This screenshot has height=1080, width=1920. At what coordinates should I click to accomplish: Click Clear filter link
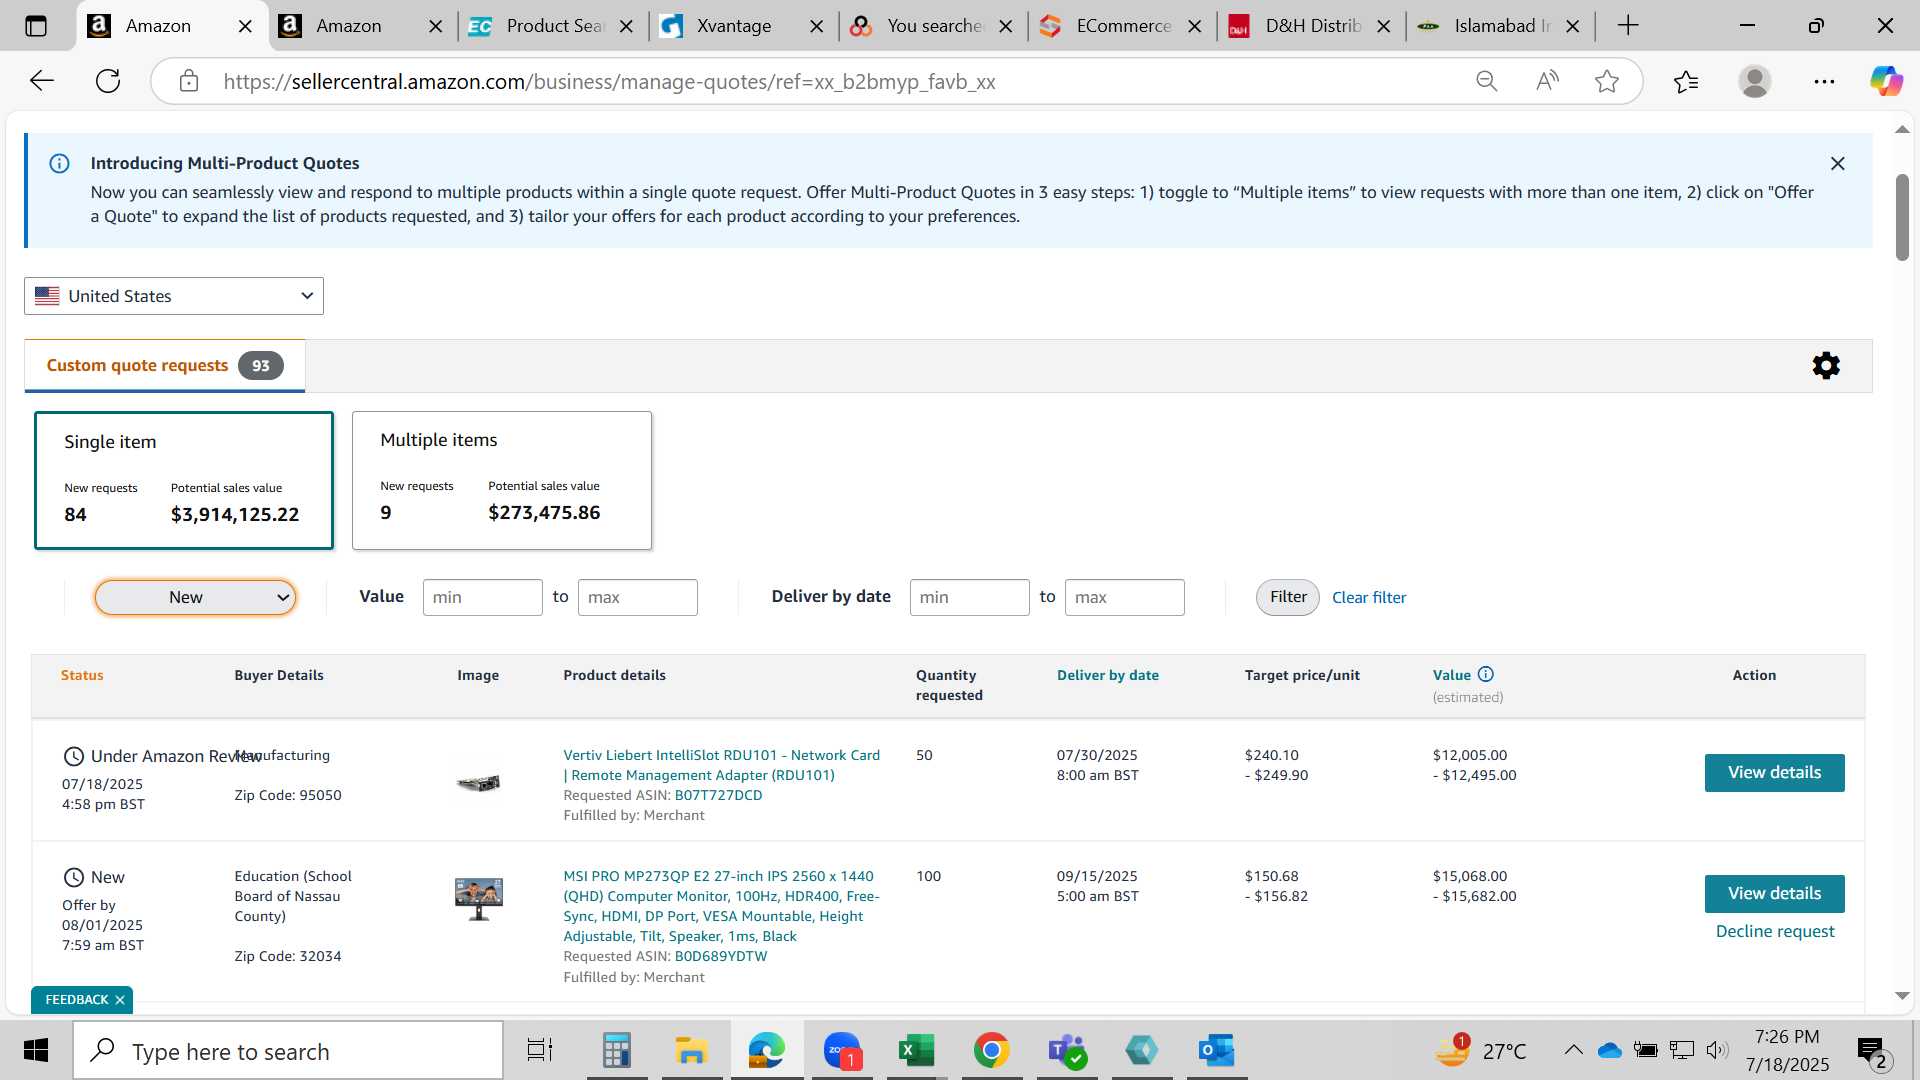(x=1369, y=597)
